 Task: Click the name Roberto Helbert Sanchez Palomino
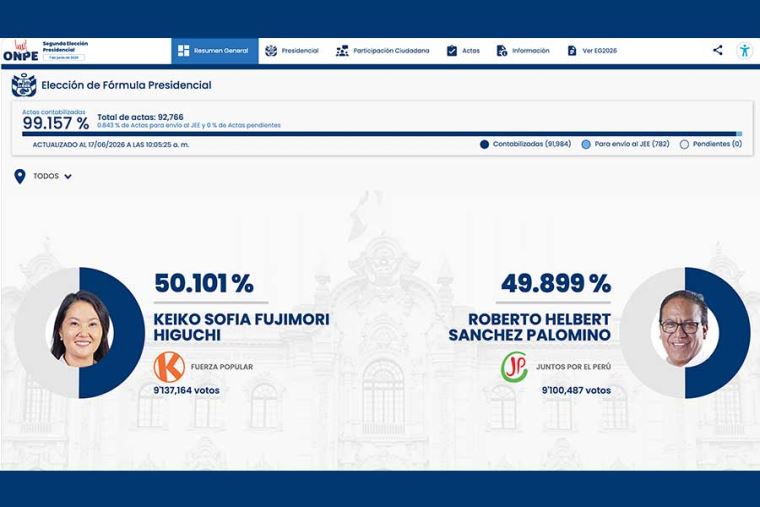[529, 327]
